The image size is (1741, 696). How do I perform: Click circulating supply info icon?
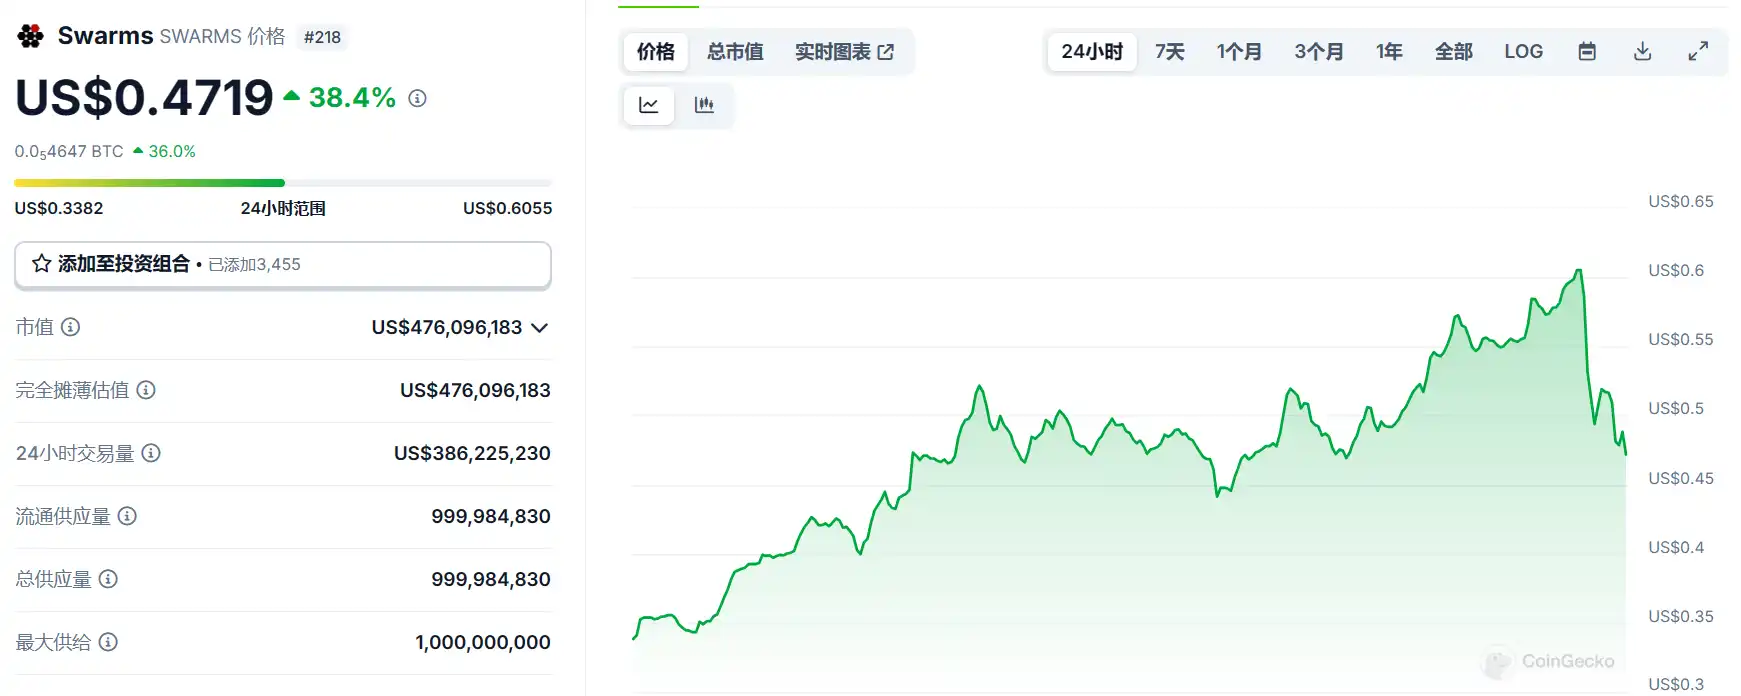click(127, 516)
